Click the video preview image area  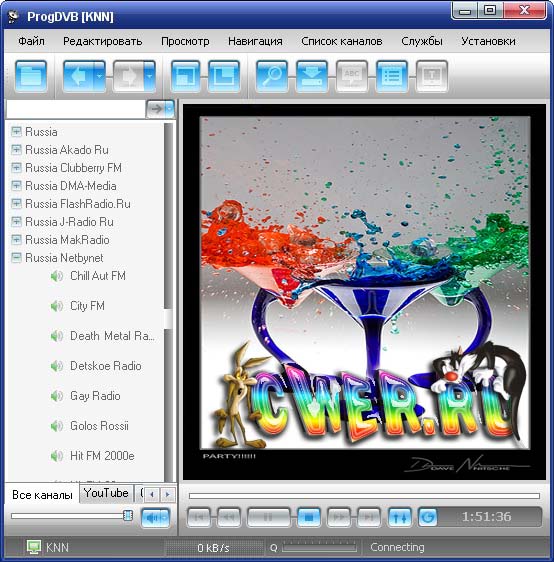point(364,292)
